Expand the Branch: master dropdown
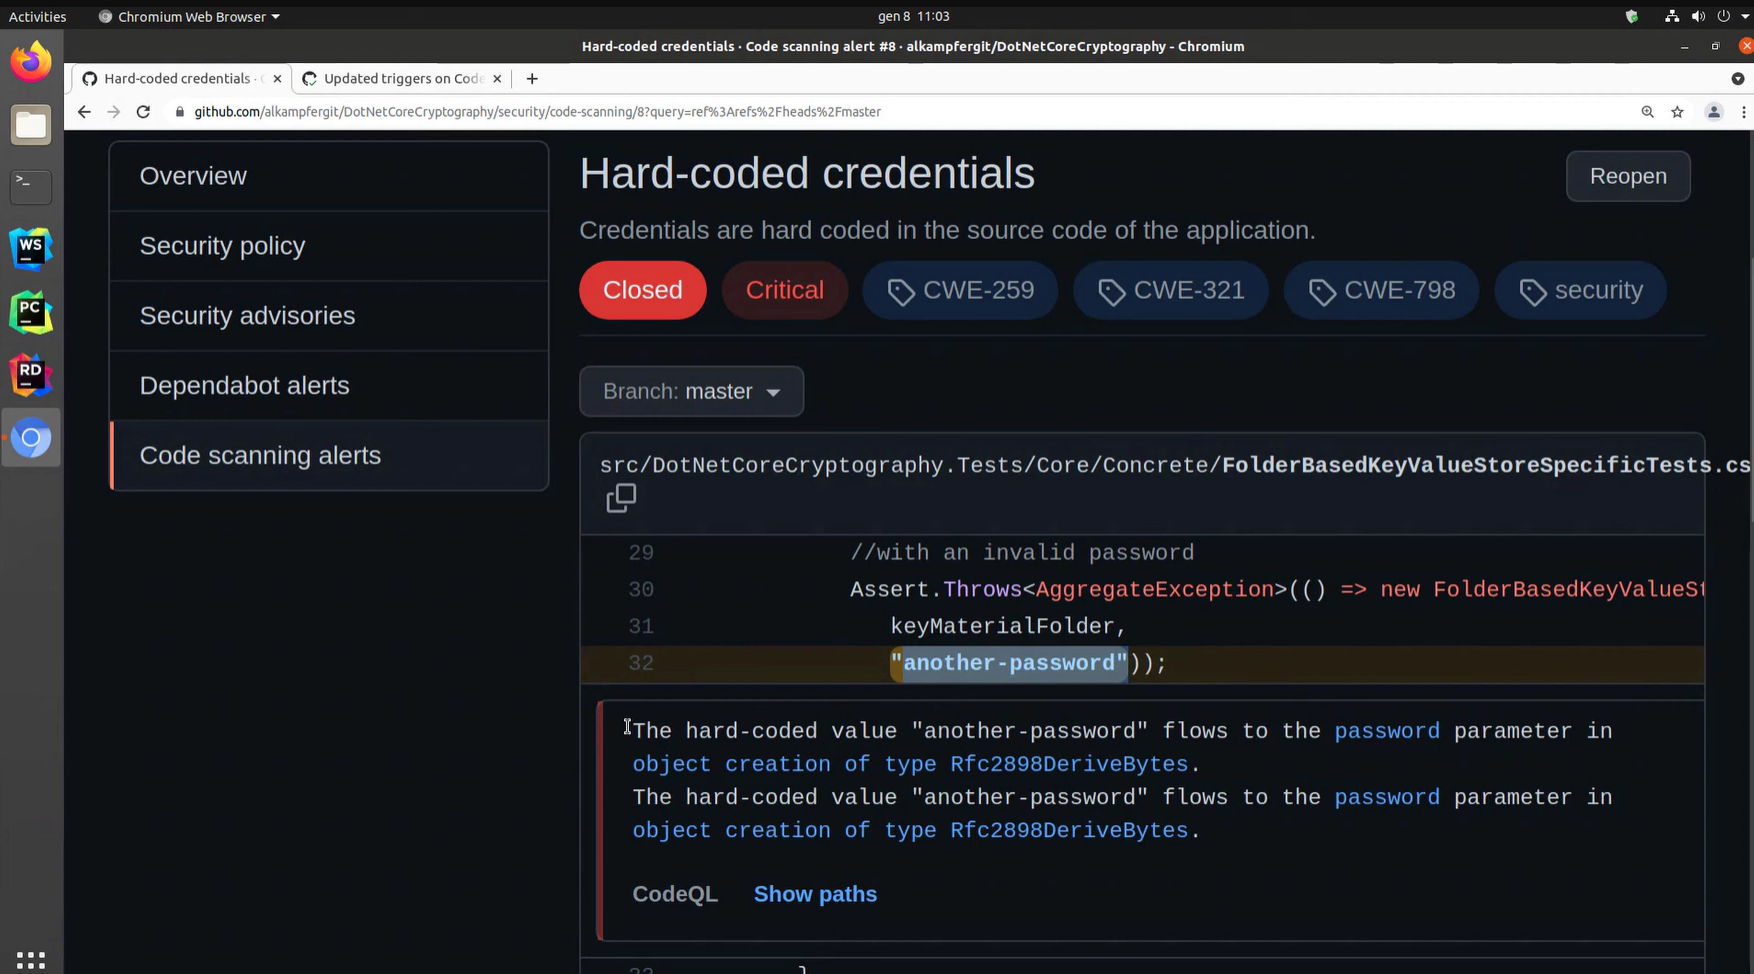Image resolution: width=1754 pixels, height=974 pixels. click(x=691, y=391)
